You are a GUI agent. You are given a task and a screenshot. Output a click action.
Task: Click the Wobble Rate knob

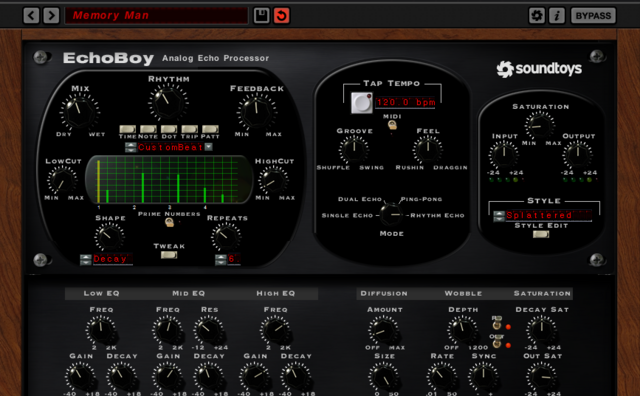[x=442, y=376]
